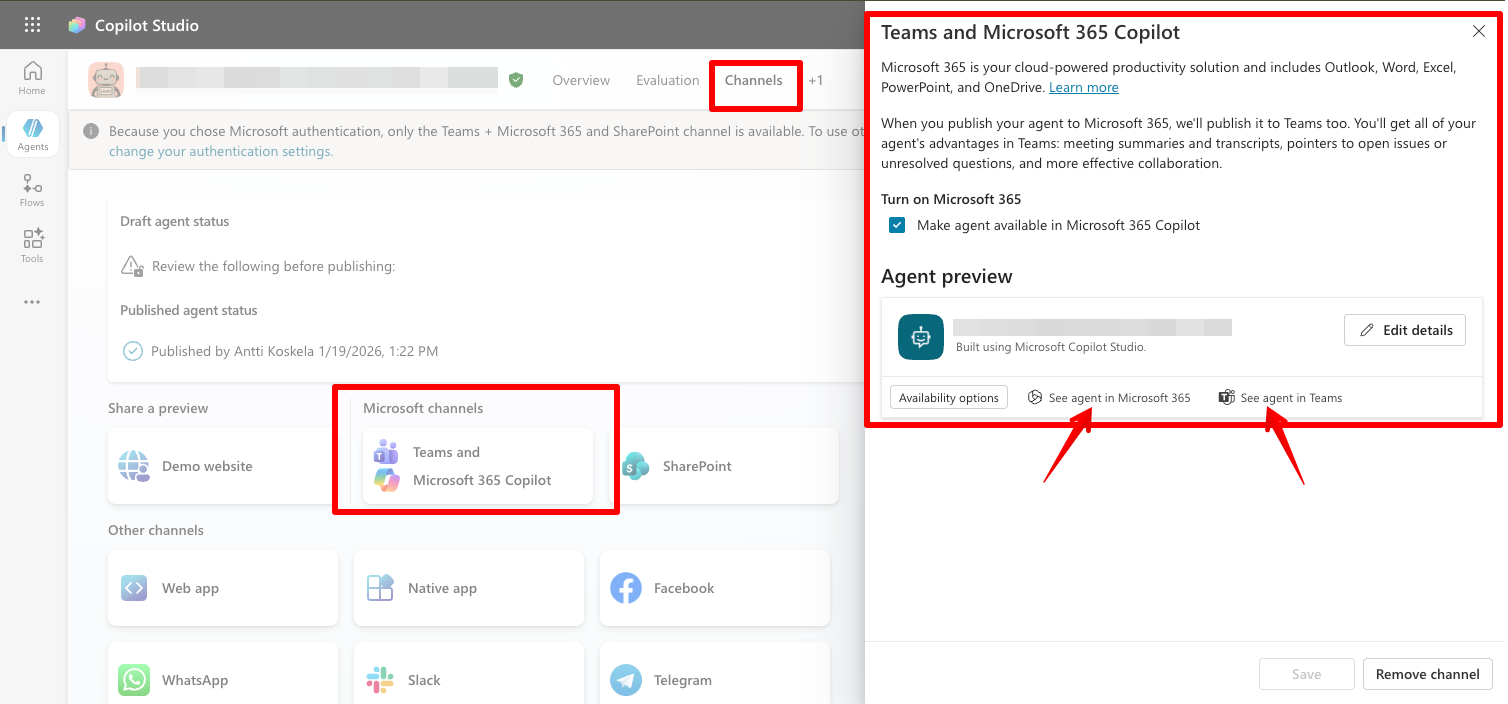Open 'See agent in Teams'
This screenshot has width=1508, height=704.
(1280, 397)
